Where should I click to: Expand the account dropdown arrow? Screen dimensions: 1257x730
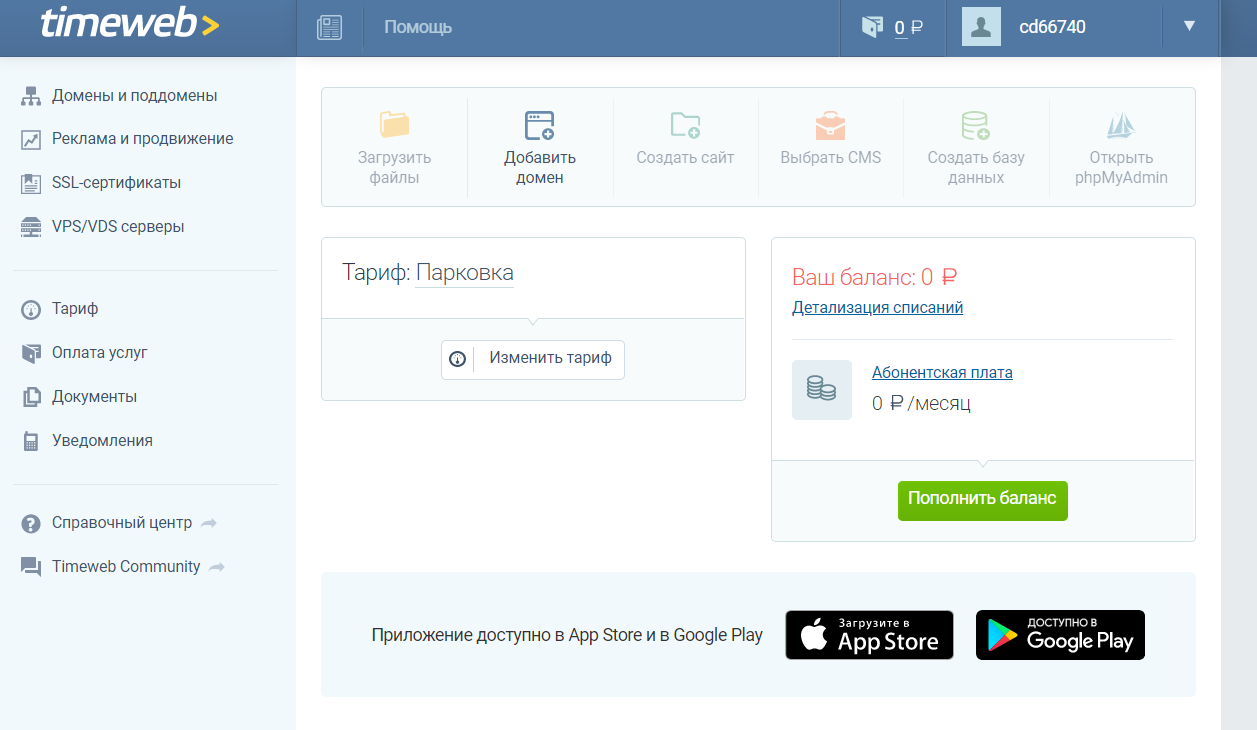(x=1189, y=26)
